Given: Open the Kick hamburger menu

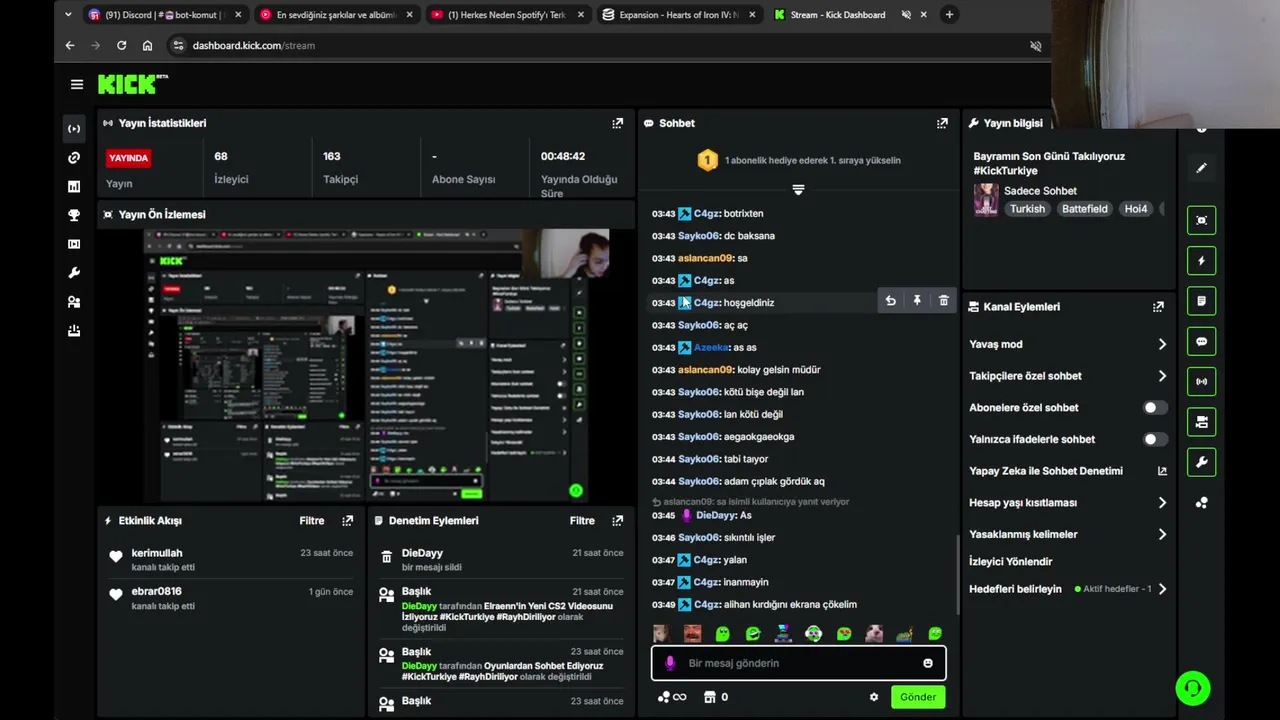Looking at the screenshot, I should 77,85.
